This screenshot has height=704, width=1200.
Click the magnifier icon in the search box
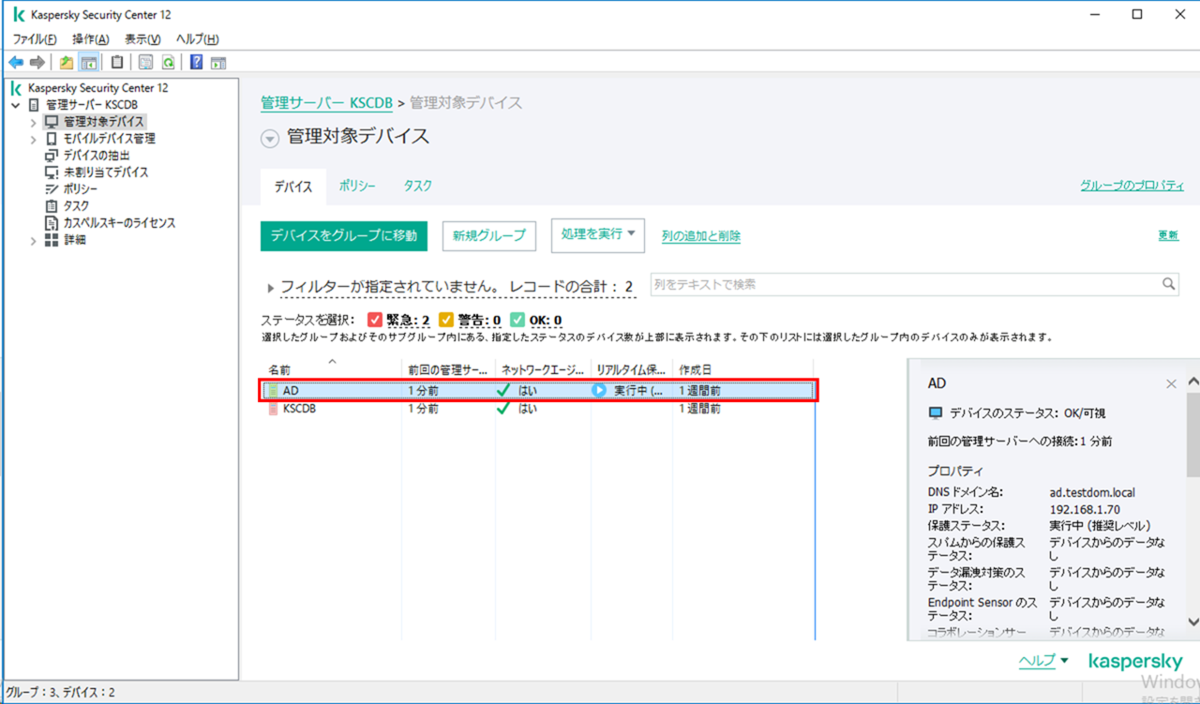1168,285
